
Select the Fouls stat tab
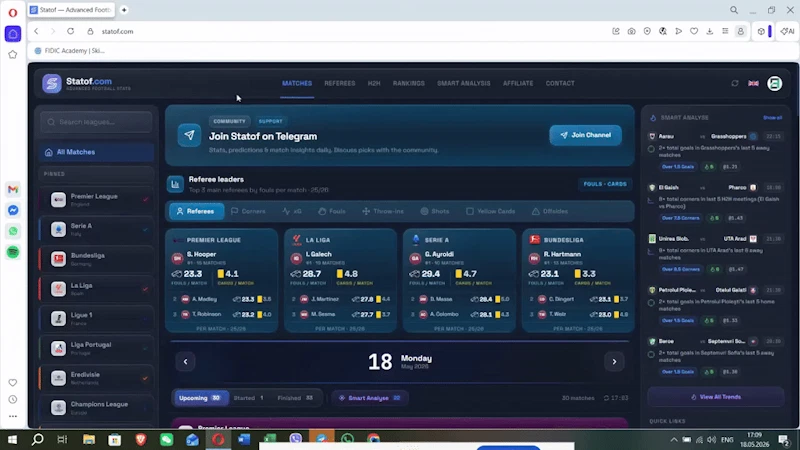(332, 211)
